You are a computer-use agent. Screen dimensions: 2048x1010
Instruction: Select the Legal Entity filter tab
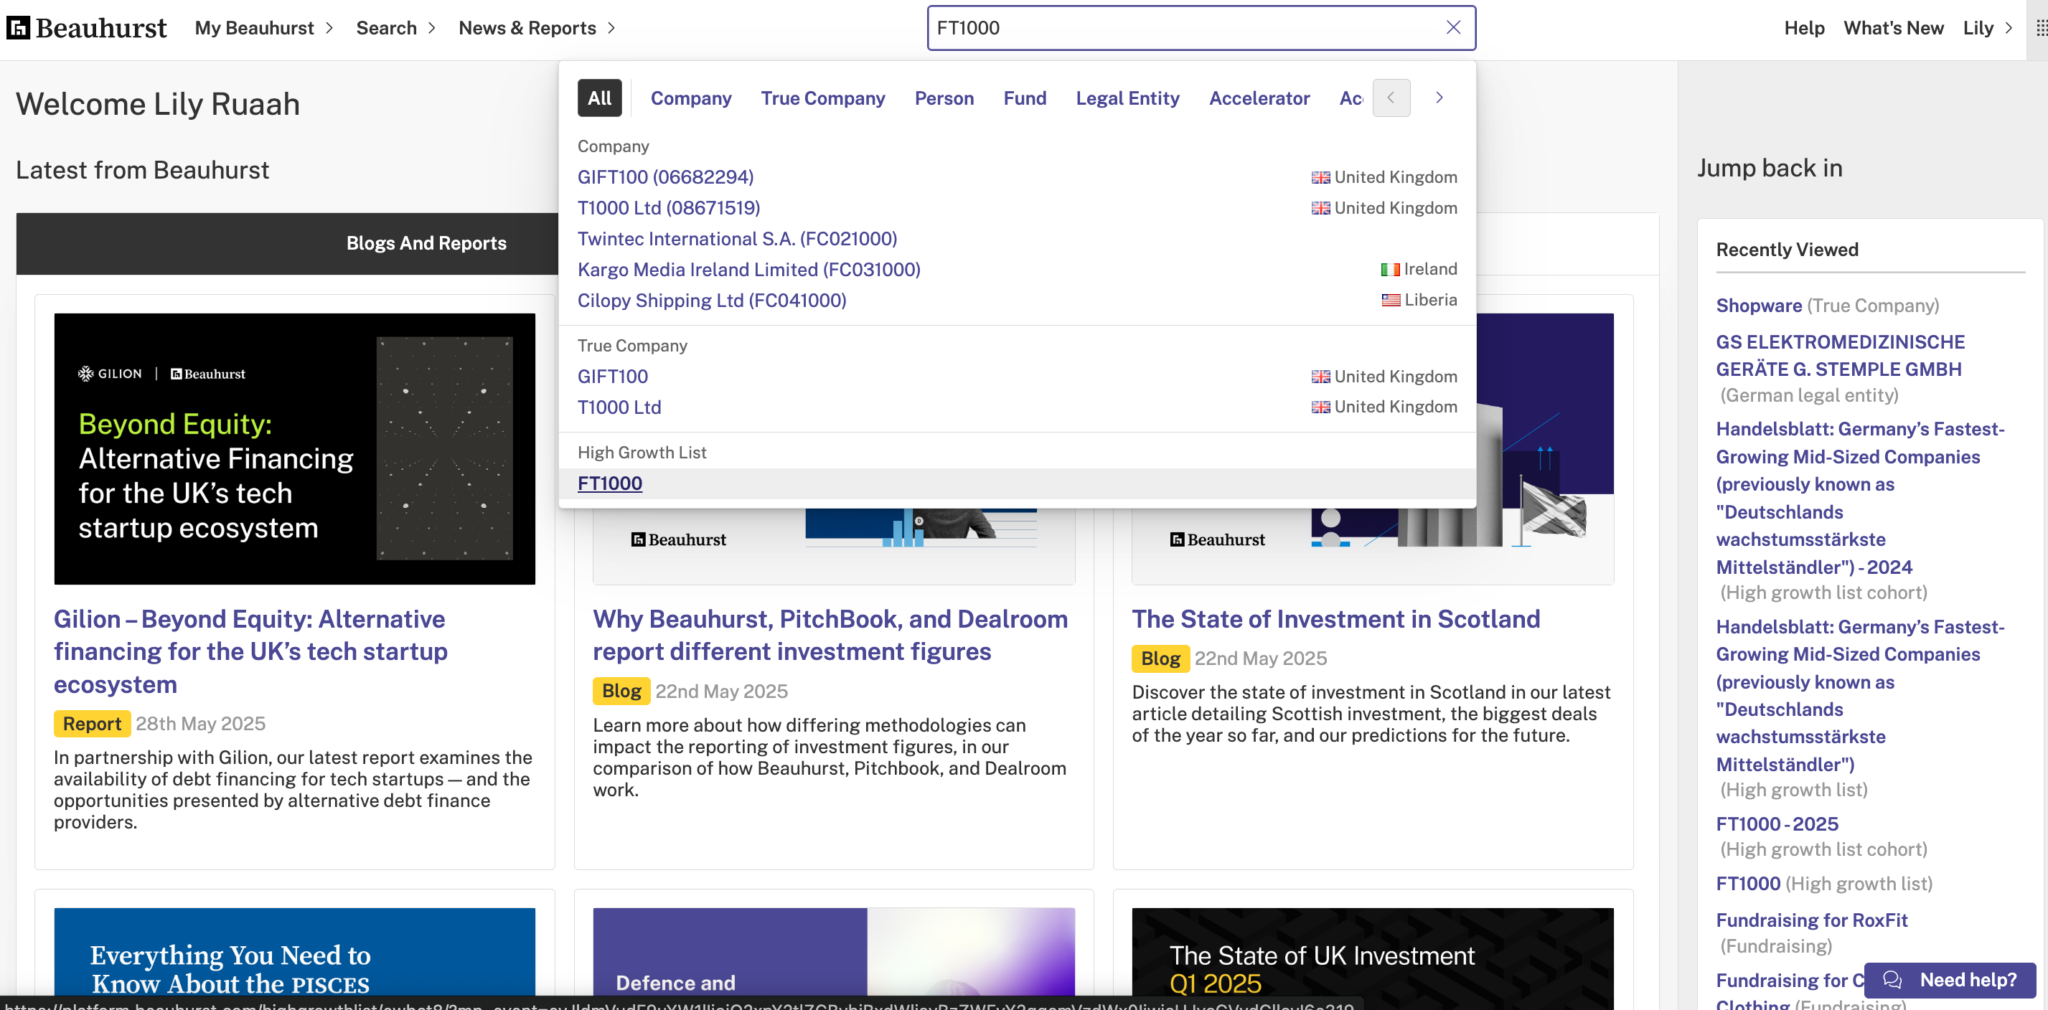[1127, 98]
